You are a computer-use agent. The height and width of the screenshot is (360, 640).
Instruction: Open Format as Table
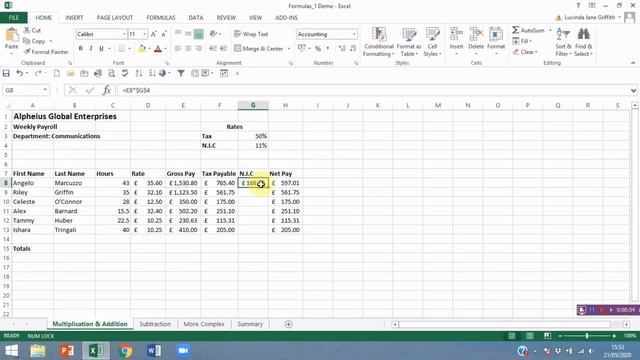(409, 42)
